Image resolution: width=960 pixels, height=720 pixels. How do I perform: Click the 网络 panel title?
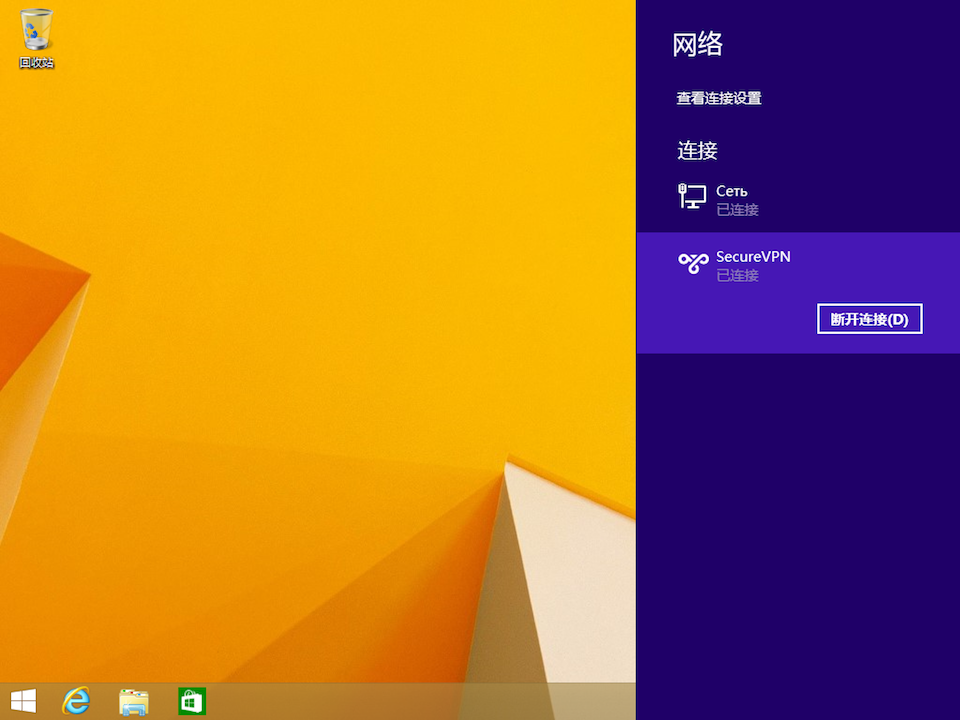tap(697, 45)
